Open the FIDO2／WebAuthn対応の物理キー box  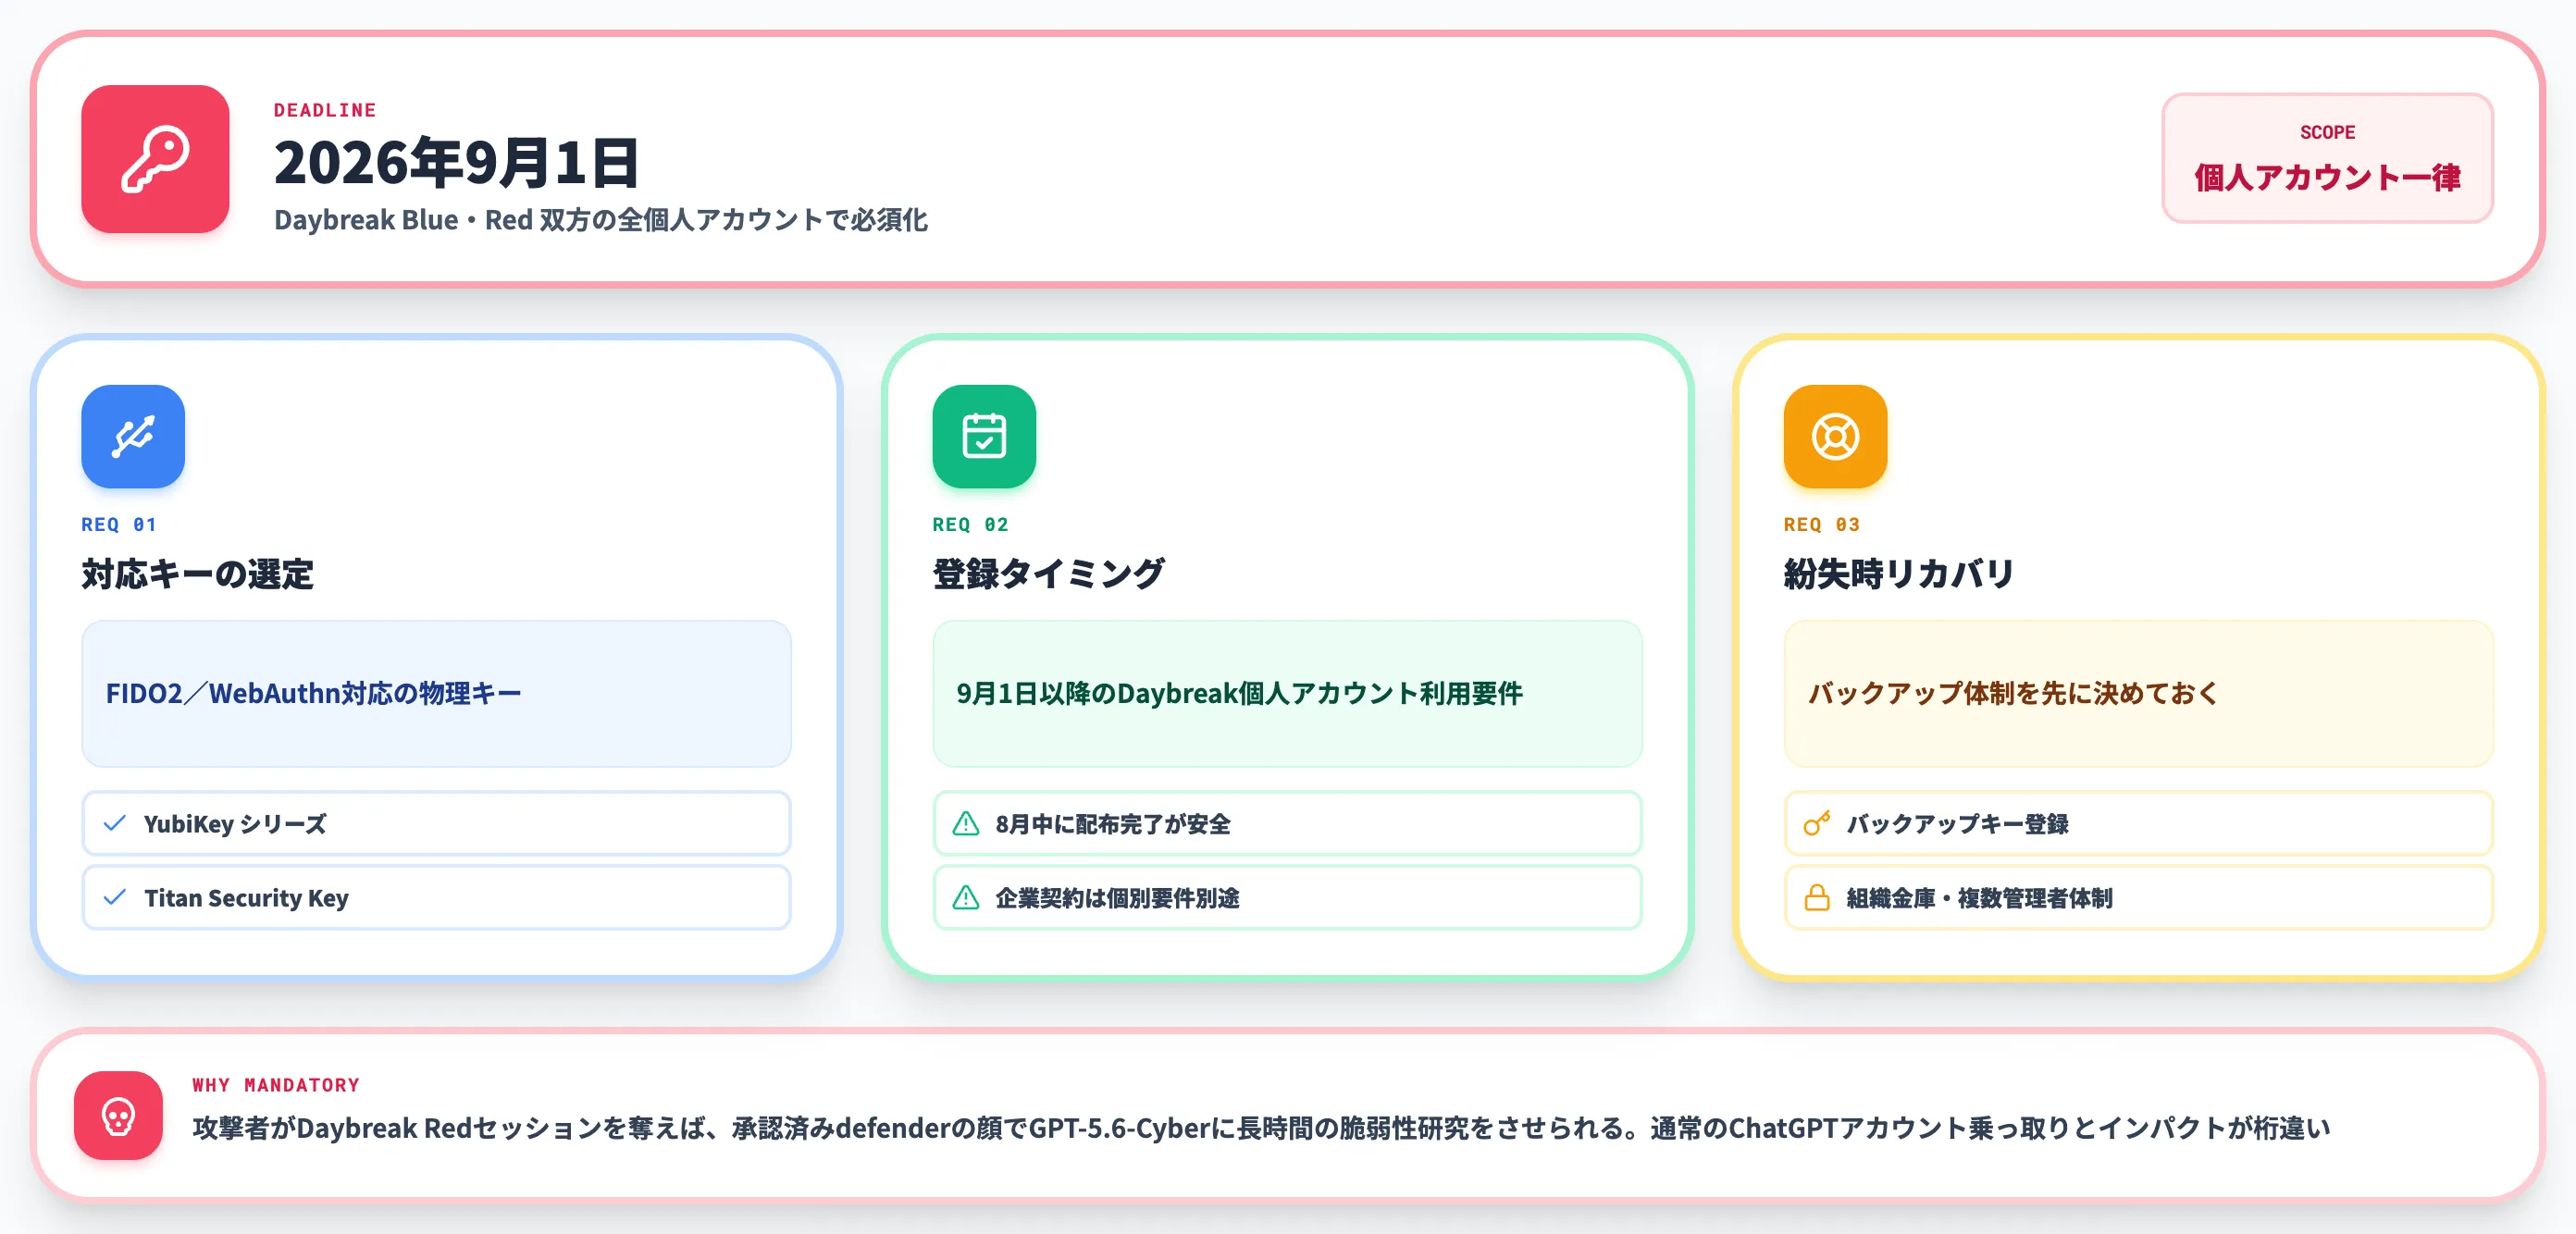pyautogui.click(x=436, y=693)
